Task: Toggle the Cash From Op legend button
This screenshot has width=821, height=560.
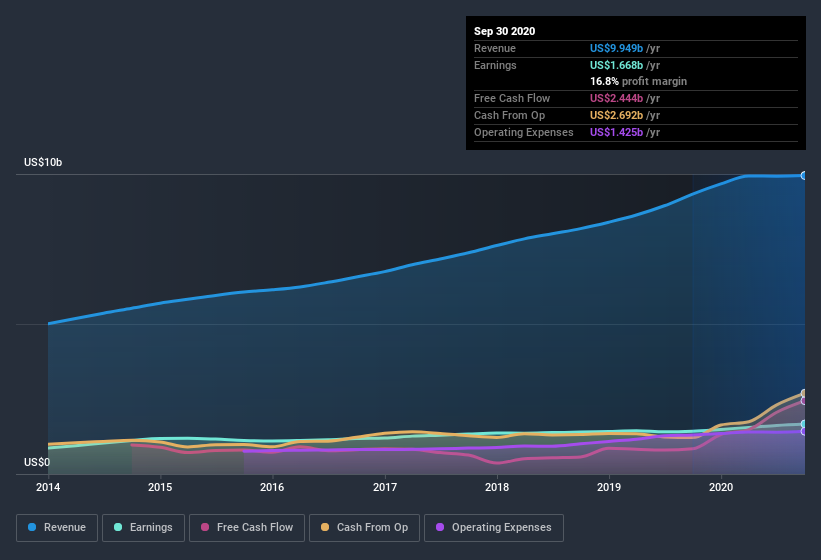Action: [x=364, y=528]
